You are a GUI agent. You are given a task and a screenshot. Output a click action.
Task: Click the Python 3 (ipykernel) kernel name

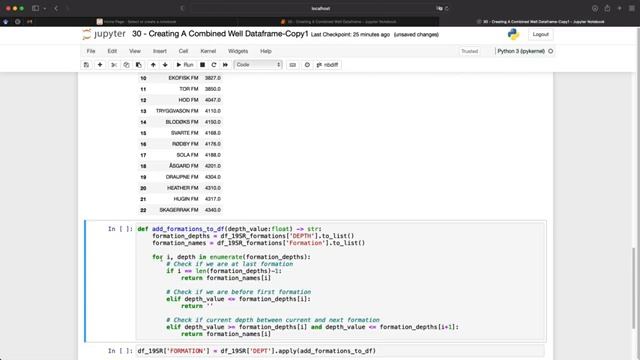[x=521, y=51]
